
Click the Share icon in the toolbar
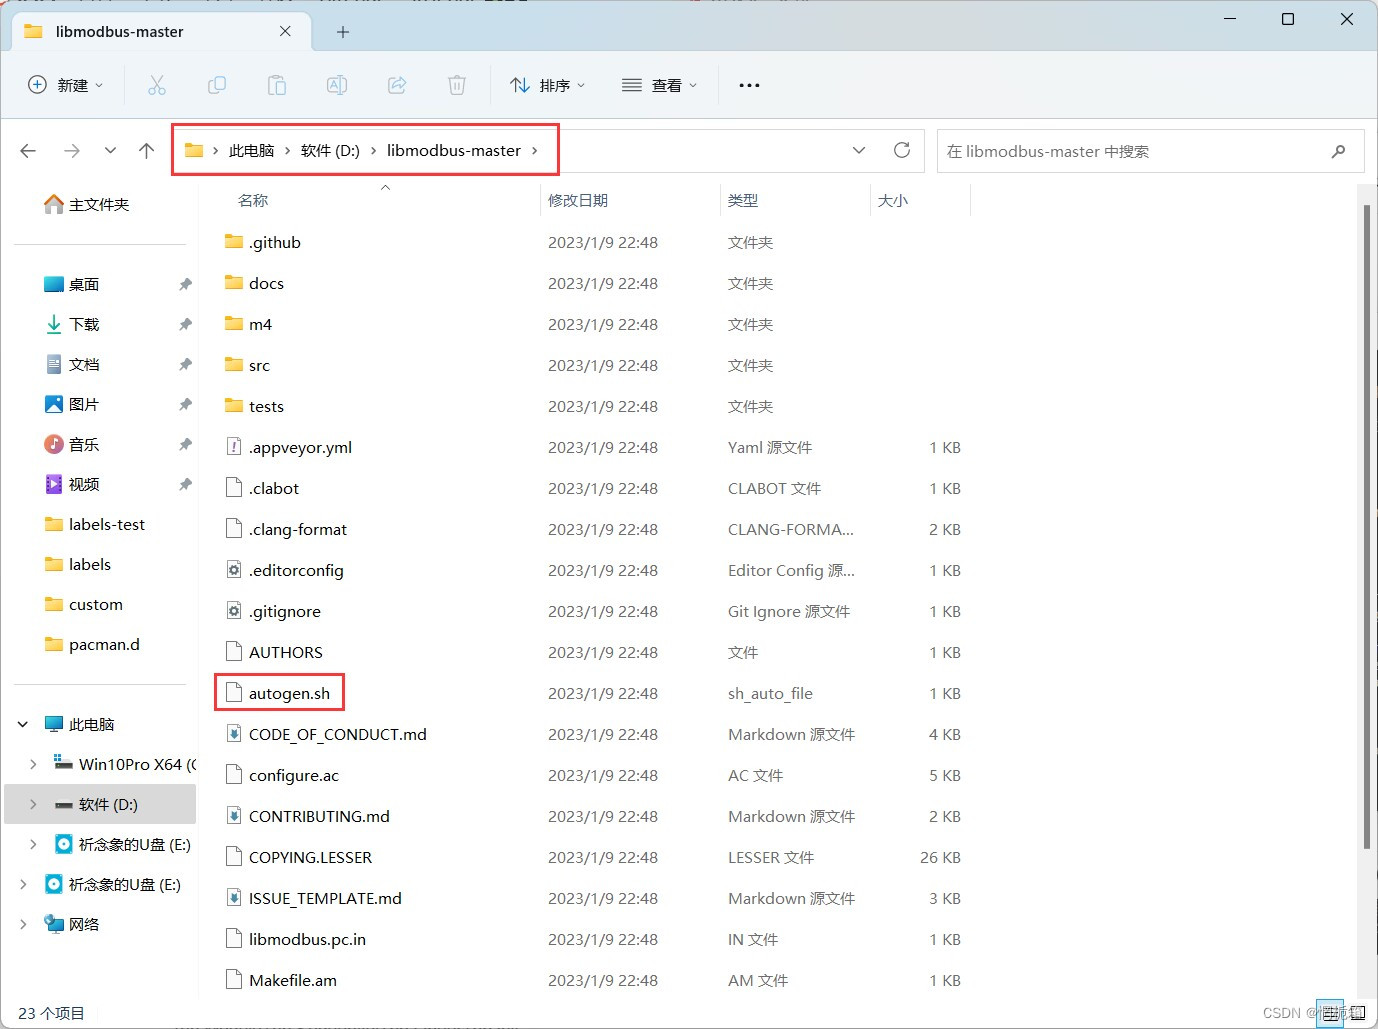[396, 85]
